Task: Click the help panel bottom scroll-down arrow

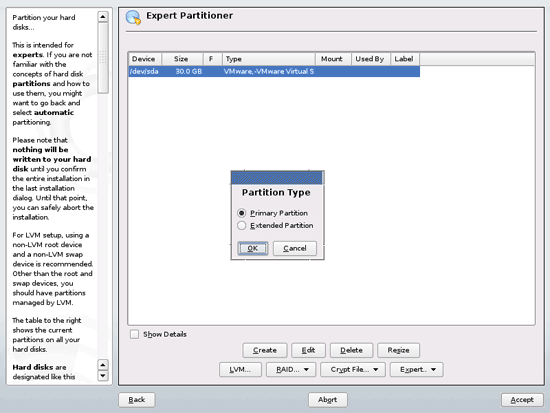Action: [103, 376]
